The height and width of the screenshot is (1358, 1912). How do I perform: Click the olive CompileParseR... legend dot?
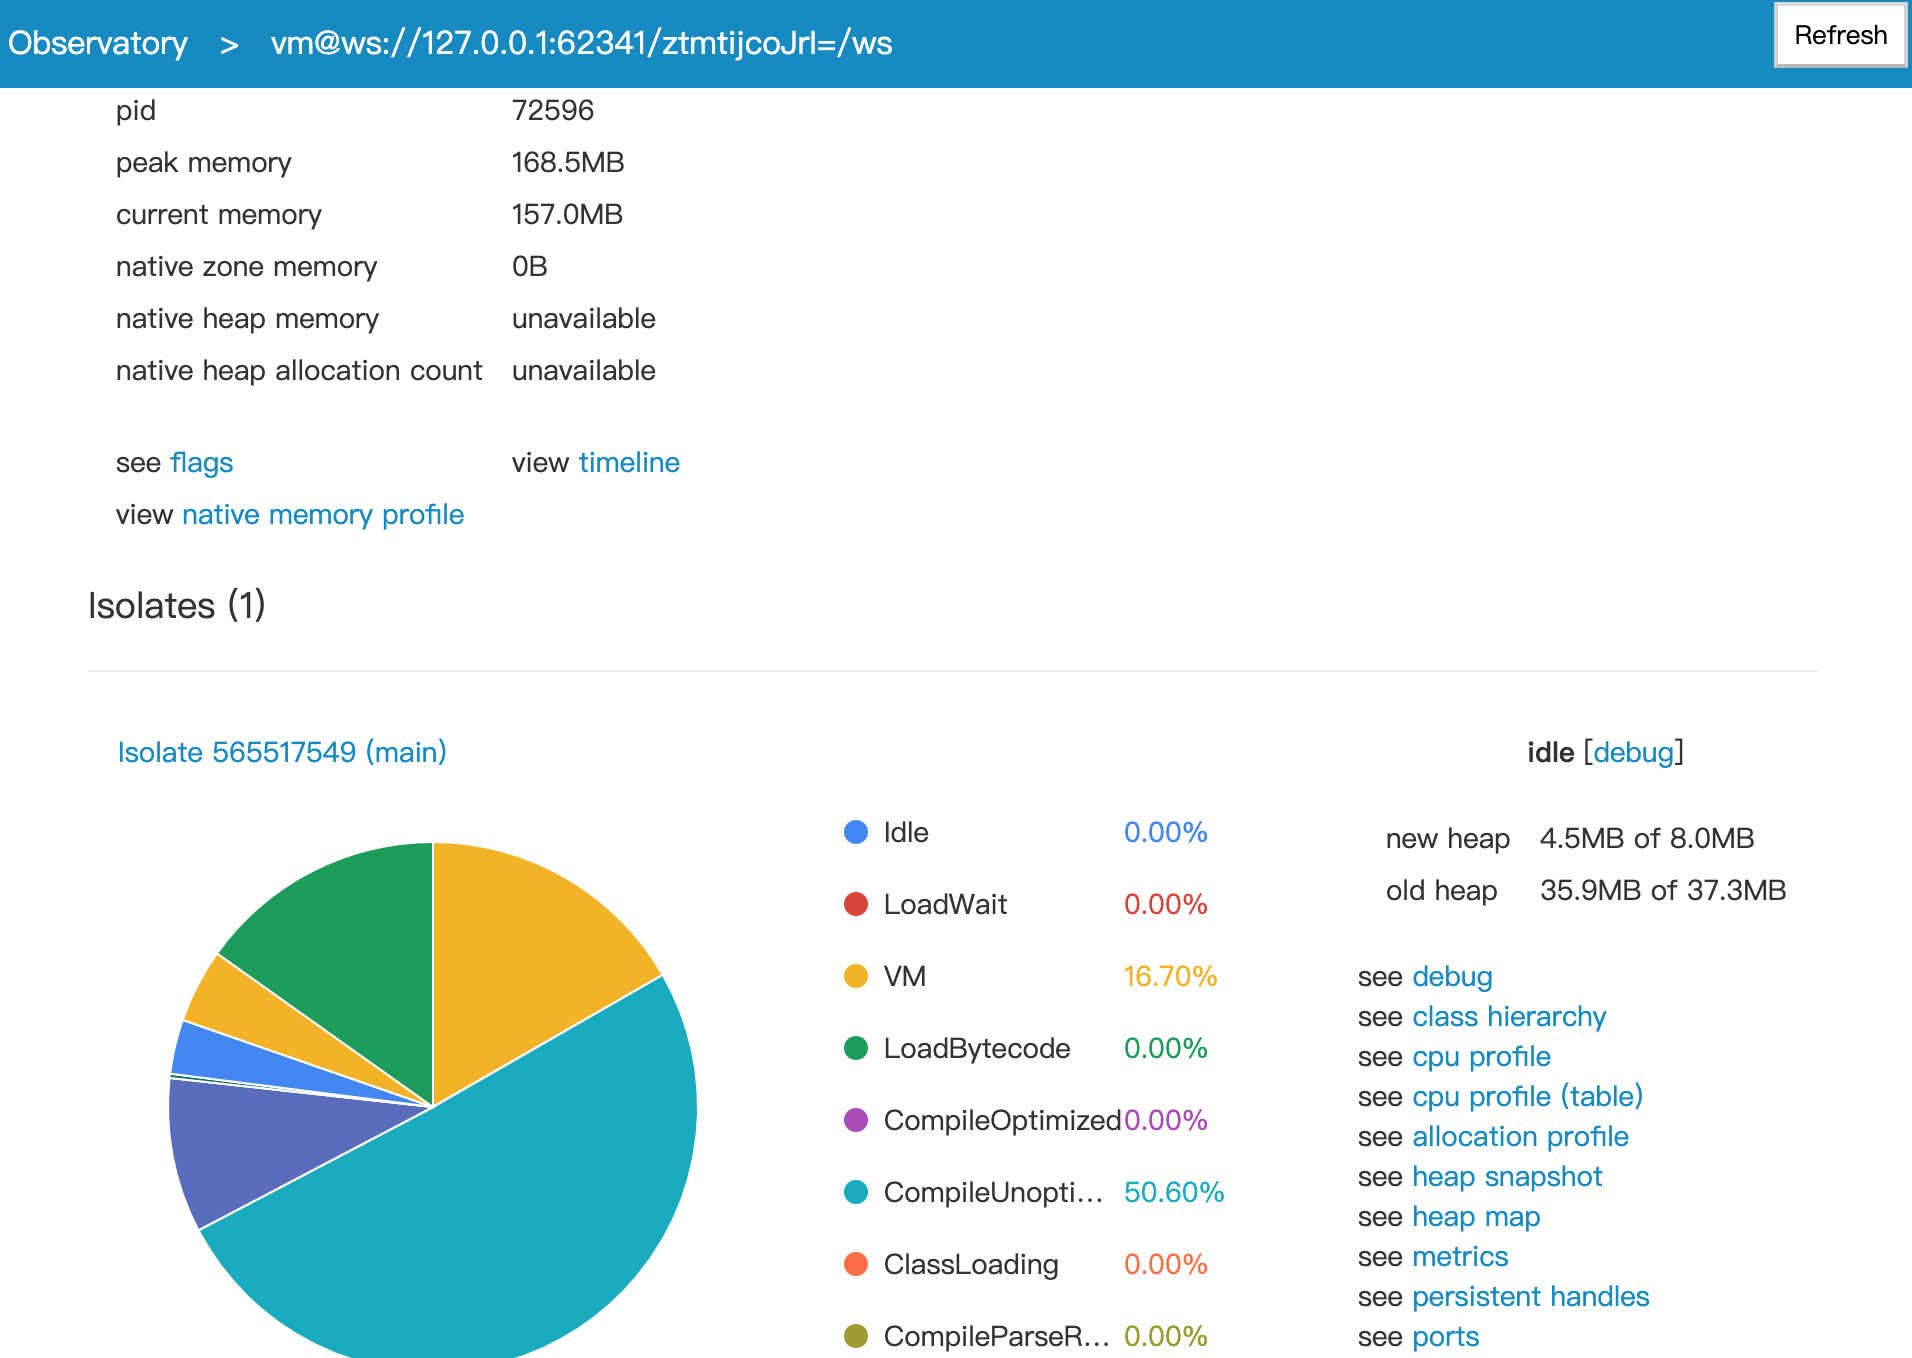(856, 1336)
